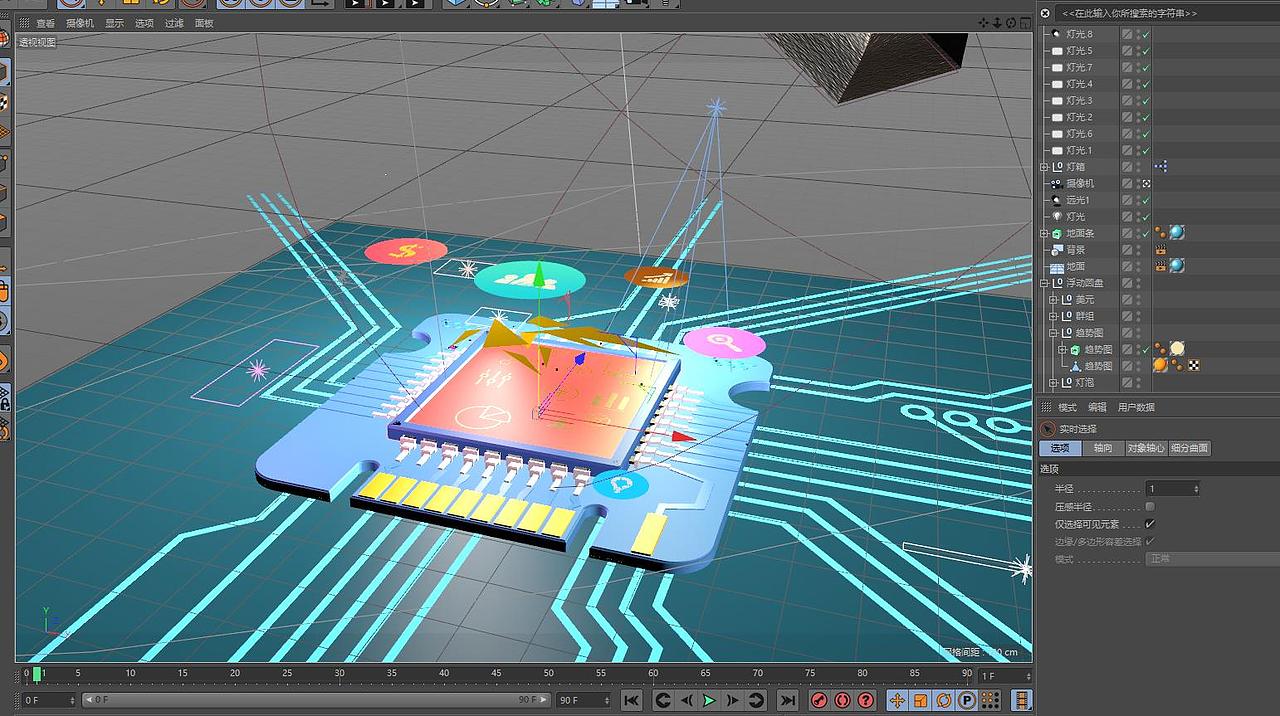Open the viewport 面板 menu
The width and height of the screenshot is (1280, 716).
204,23
